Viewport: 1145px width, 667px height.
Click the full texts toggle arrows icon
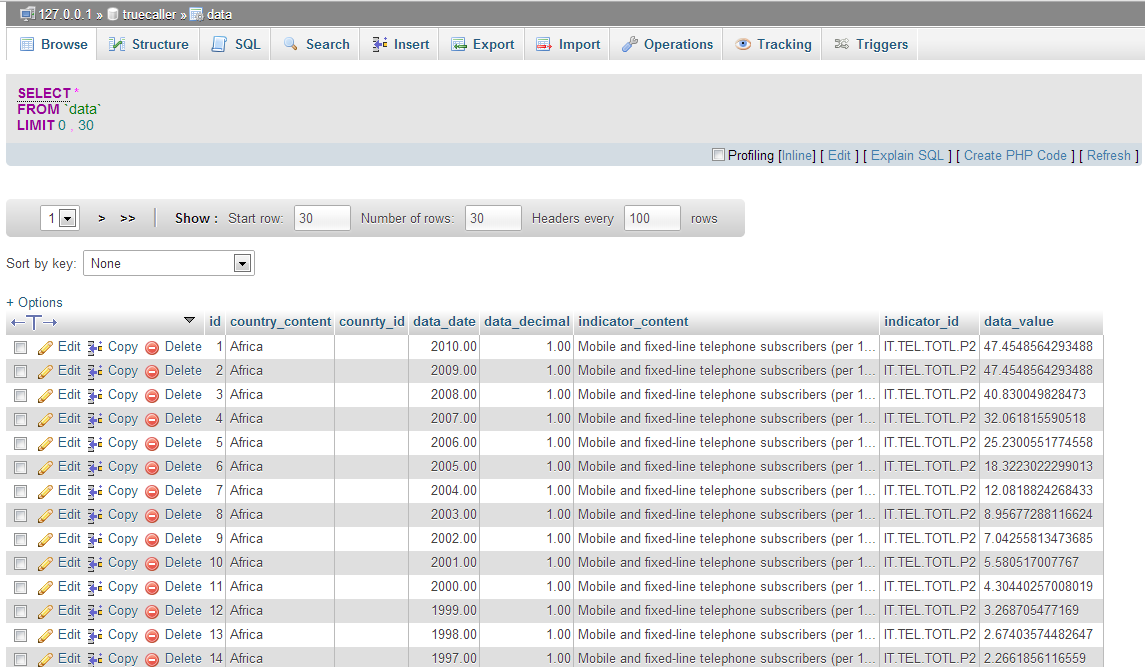pos(34,322)
